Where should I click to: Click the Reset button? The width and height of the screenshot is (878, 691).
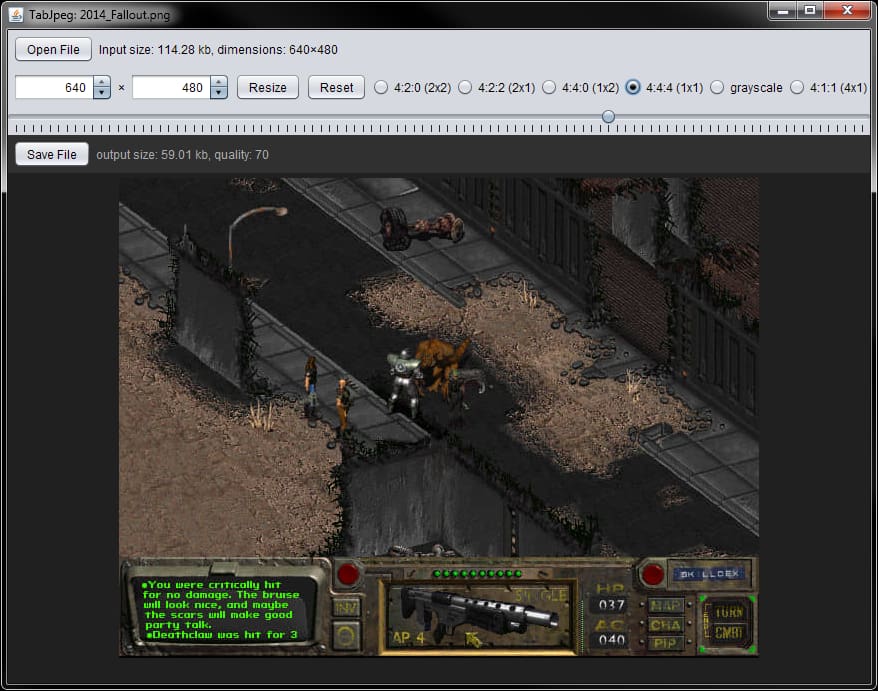(x=337, y=87)
